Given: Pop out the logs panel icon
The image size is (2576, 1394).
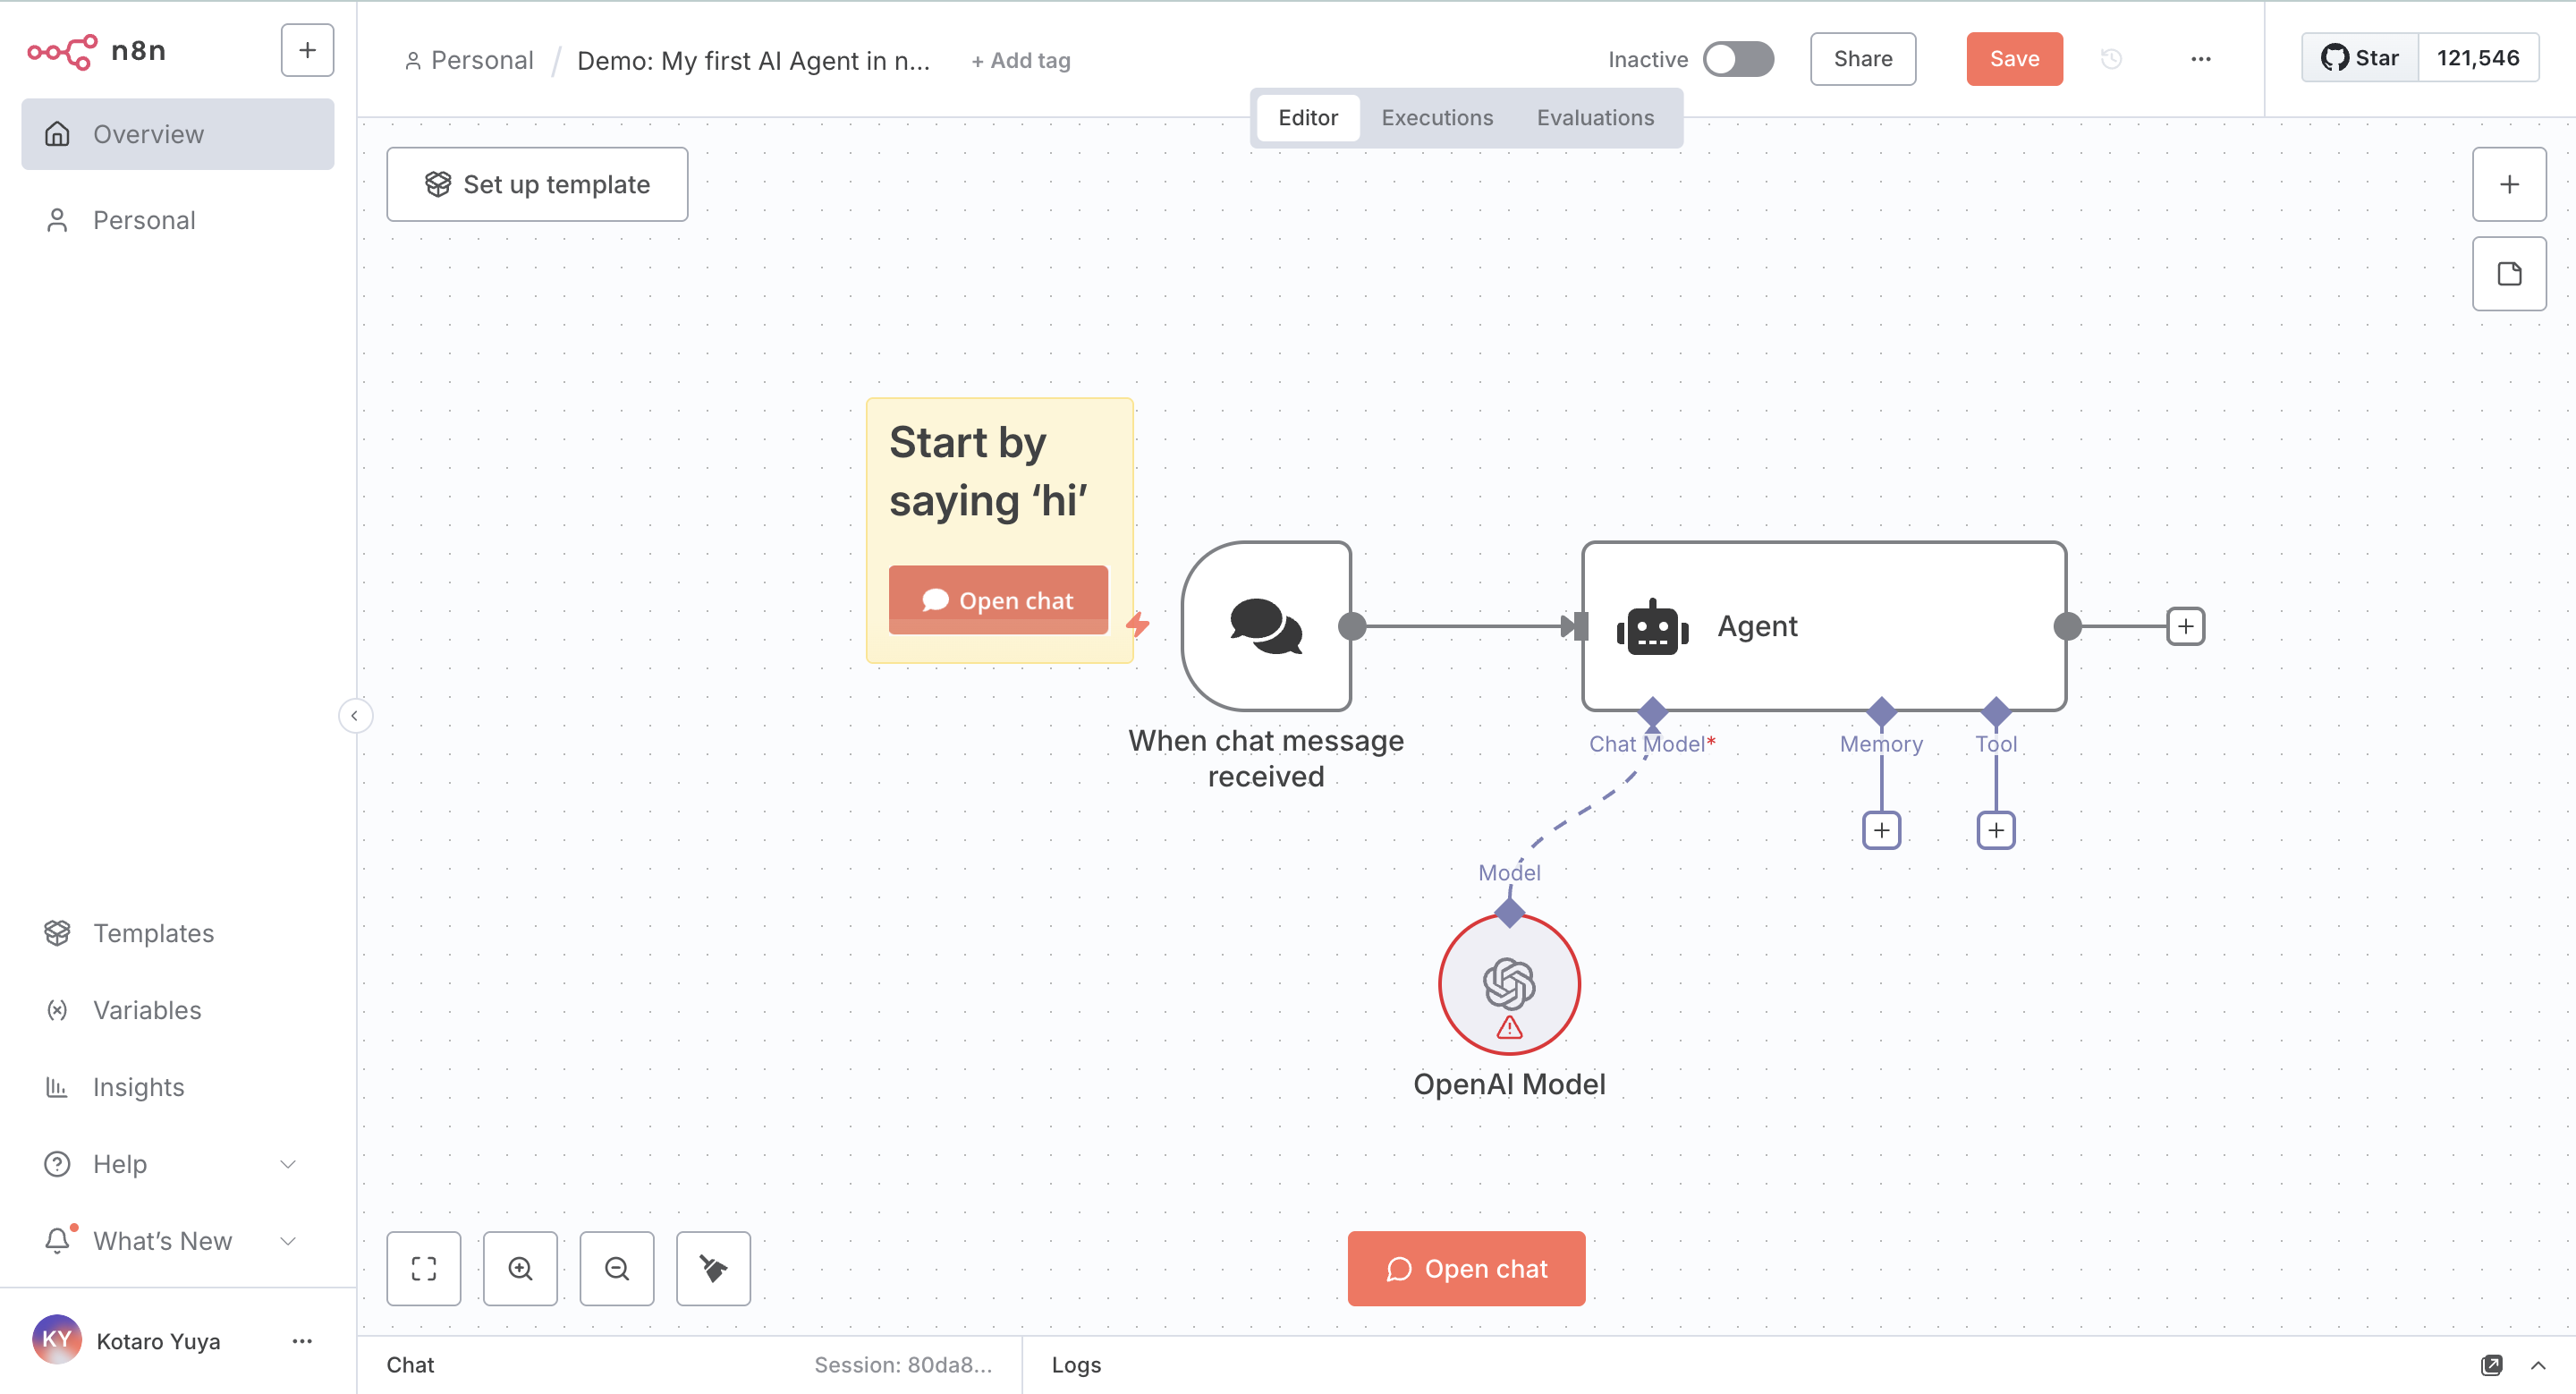Looking at the screenshot, I should pyautogui.click(x=2492, y=1365).
